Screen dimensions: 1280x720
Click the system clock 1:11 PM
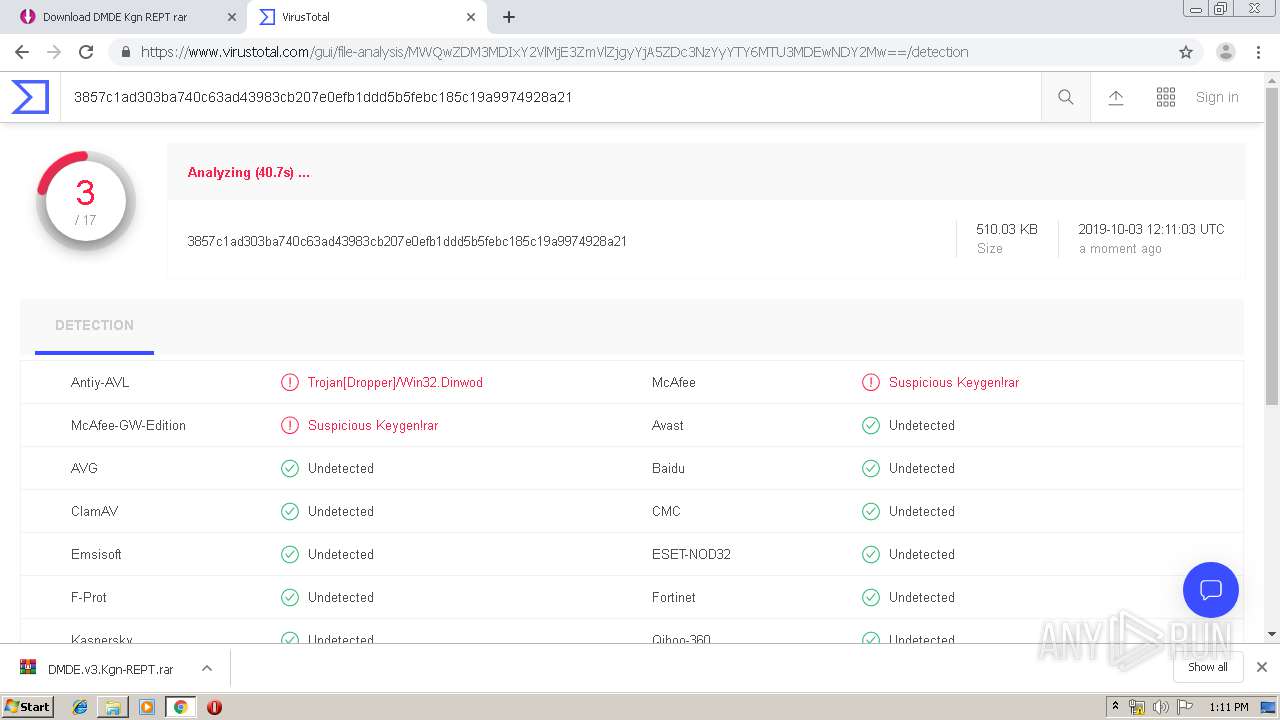point(1229,707)
